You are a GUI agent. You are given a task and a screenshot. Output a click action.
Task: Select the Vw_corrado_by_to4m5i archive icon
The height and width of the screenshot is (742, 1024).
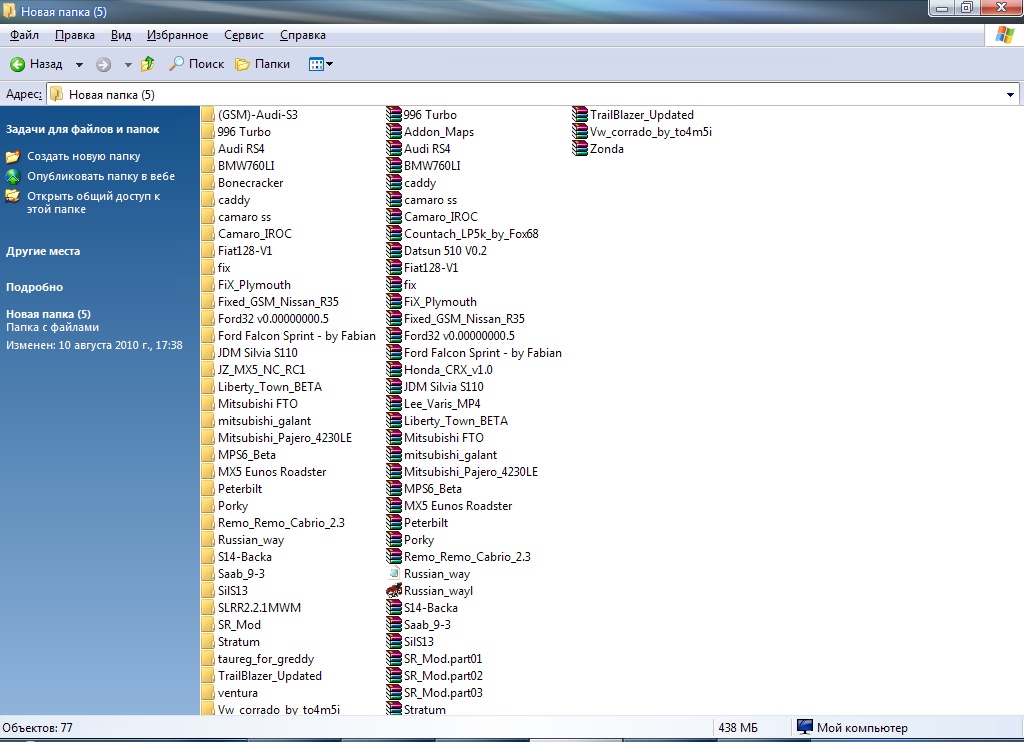(x=580, y=132)
